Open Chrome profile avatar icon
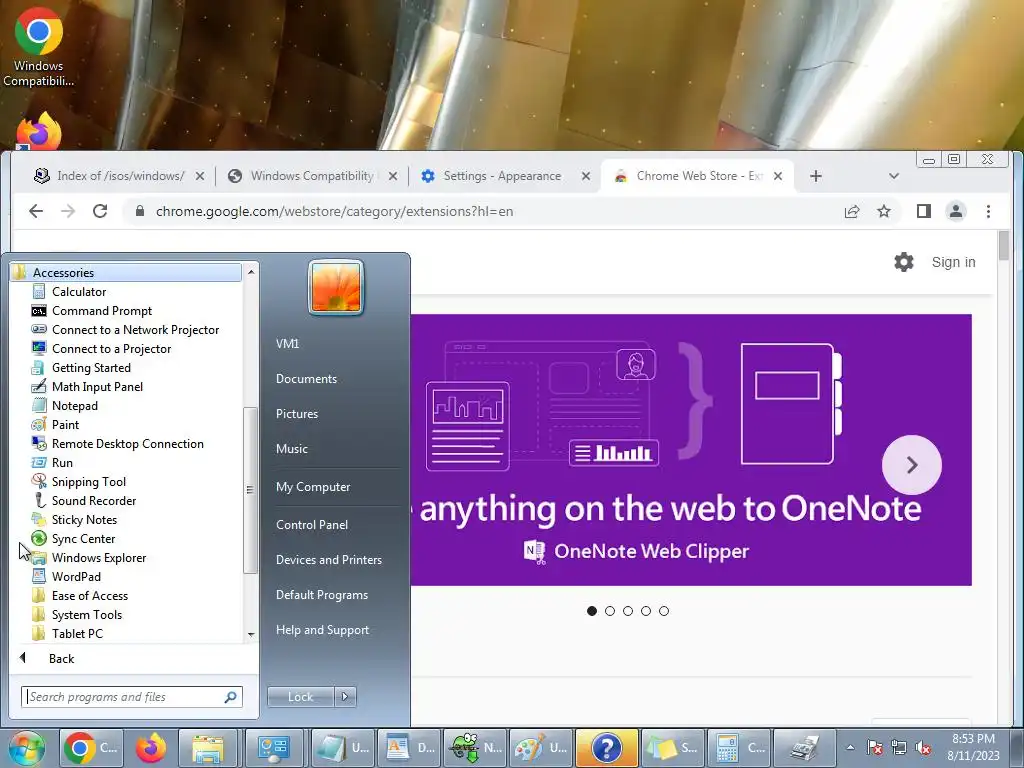This screenshot has height=768, width=1024. (x=955, y=211)
